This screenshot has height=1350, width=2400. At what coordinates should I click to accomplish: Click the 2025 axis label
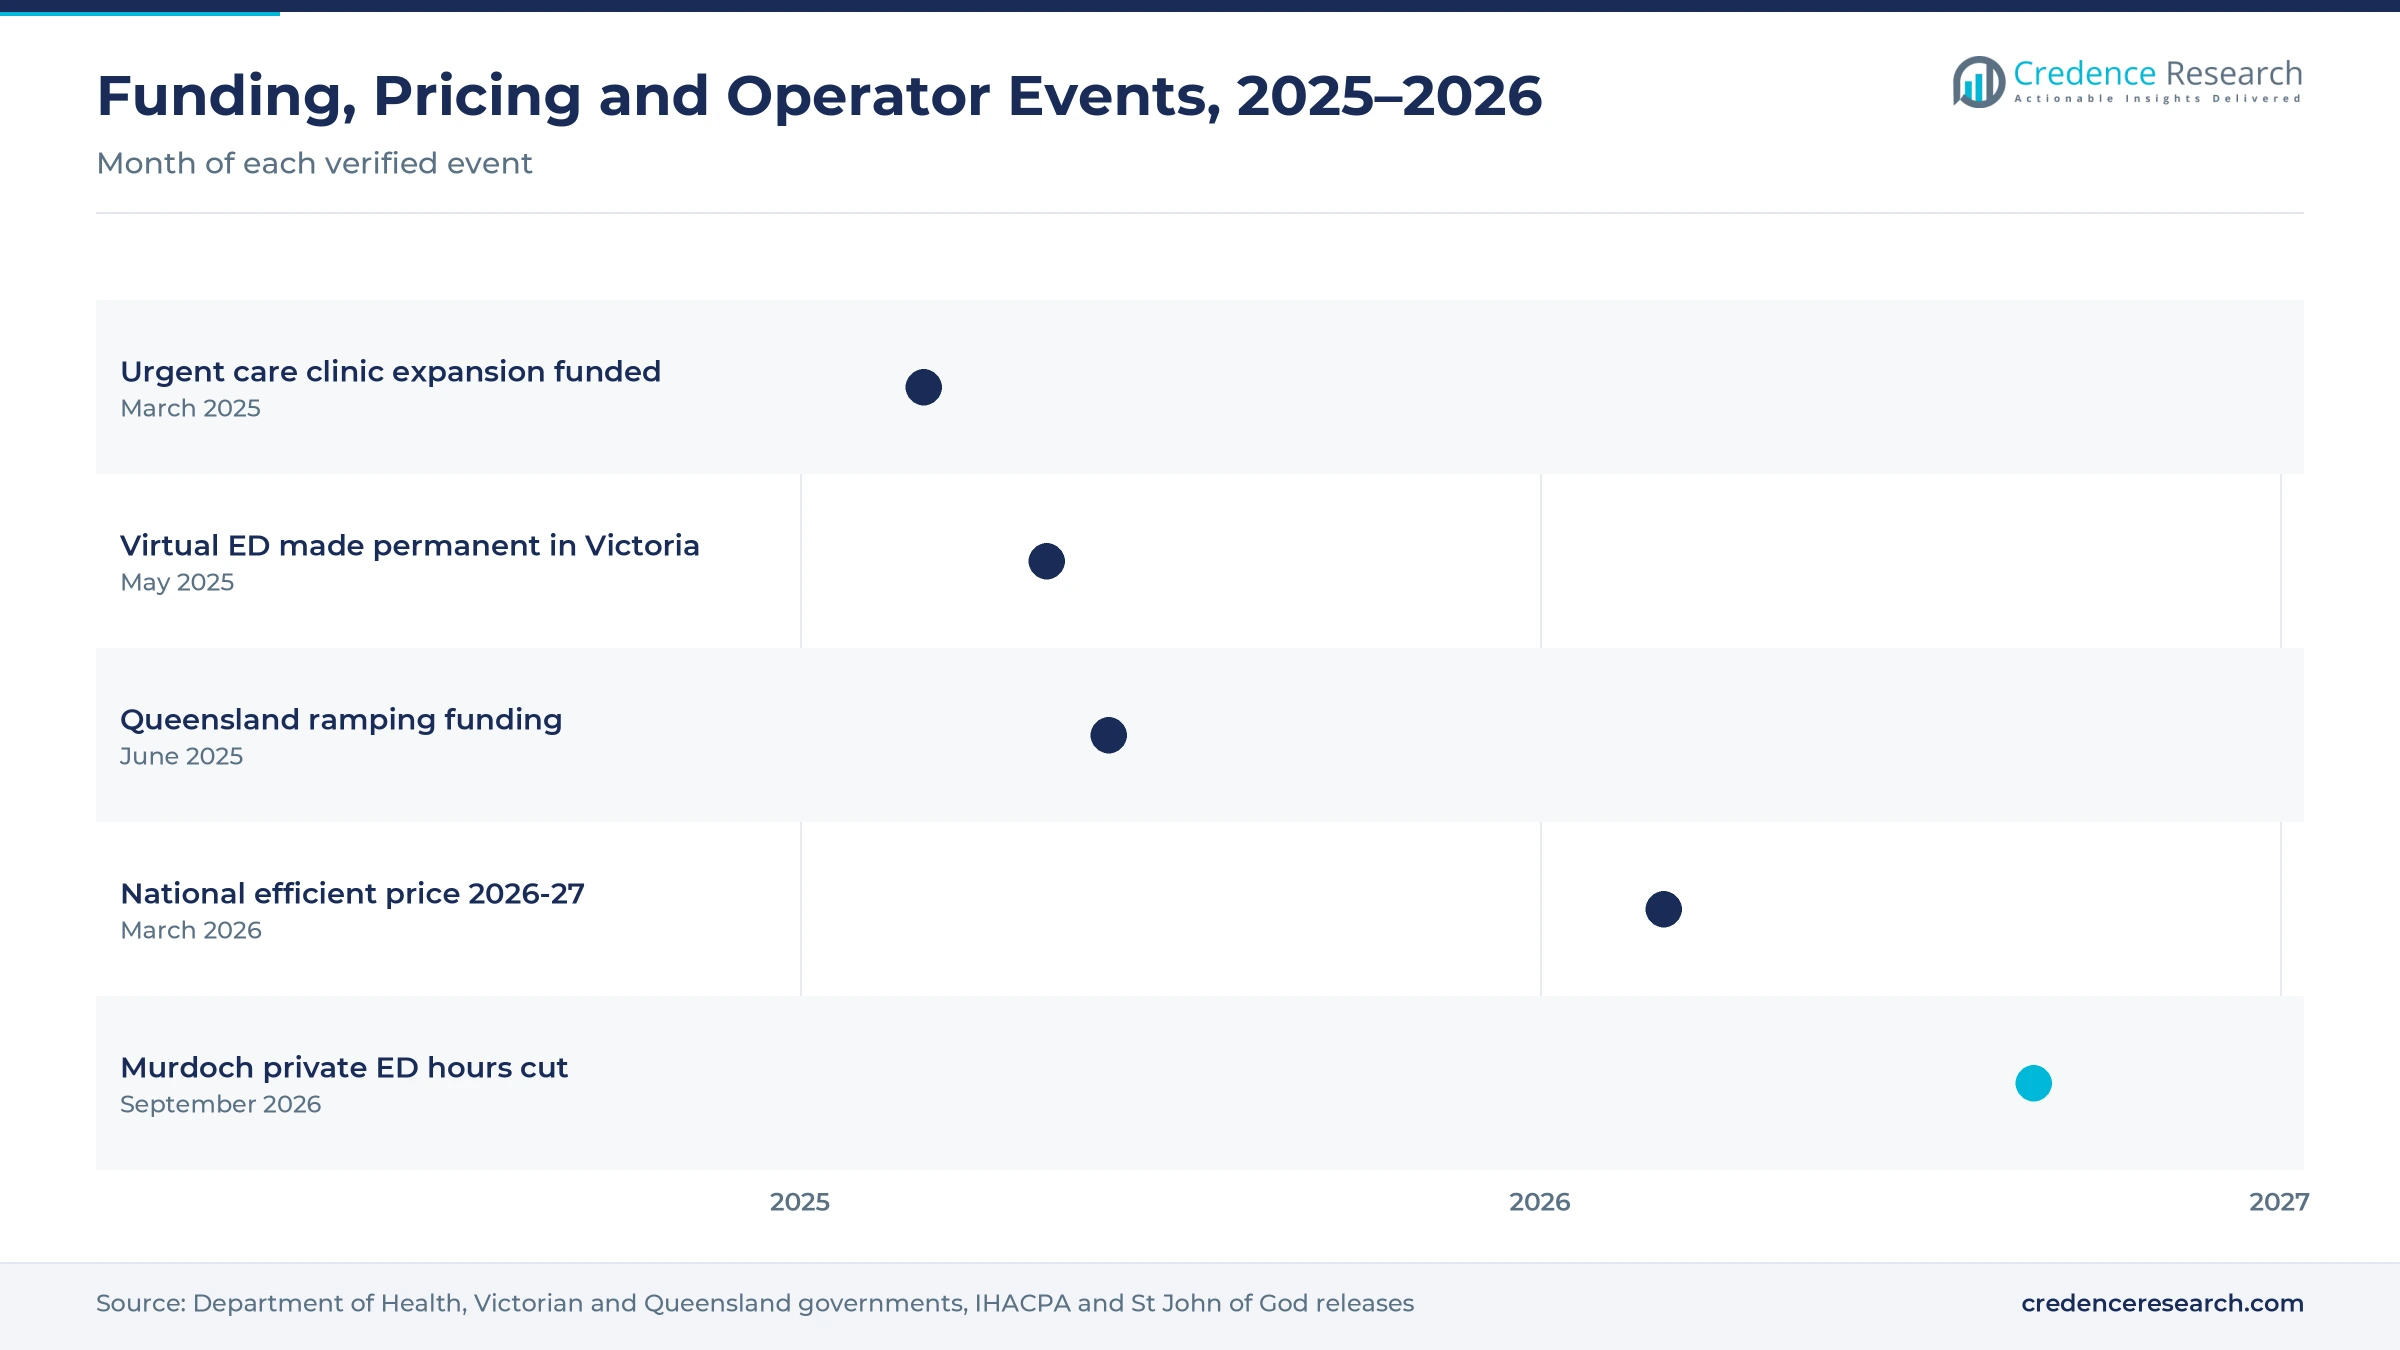(800, 1202)
